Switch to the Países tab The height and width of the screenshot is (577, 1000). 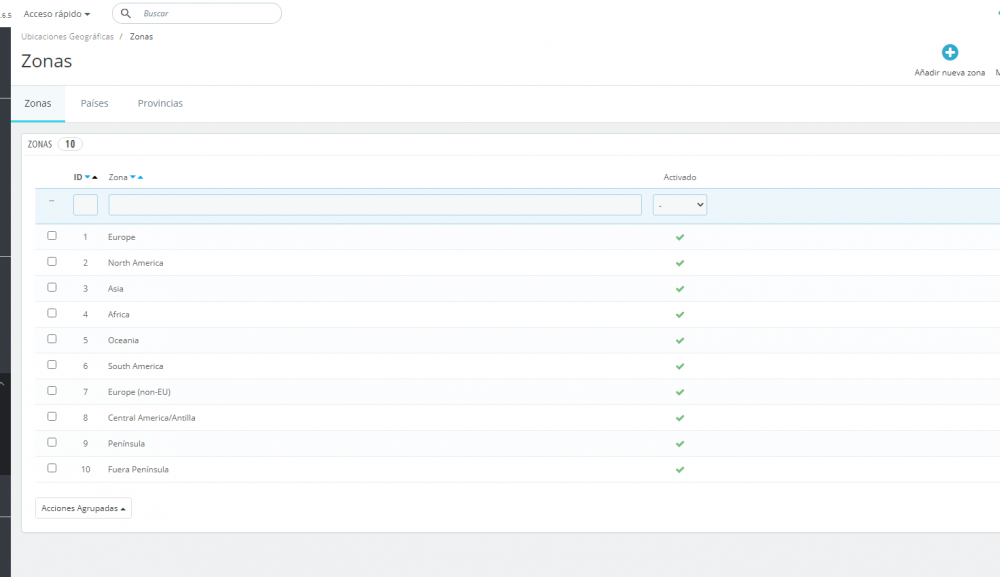pyautogui.click(x=94, y=103)
